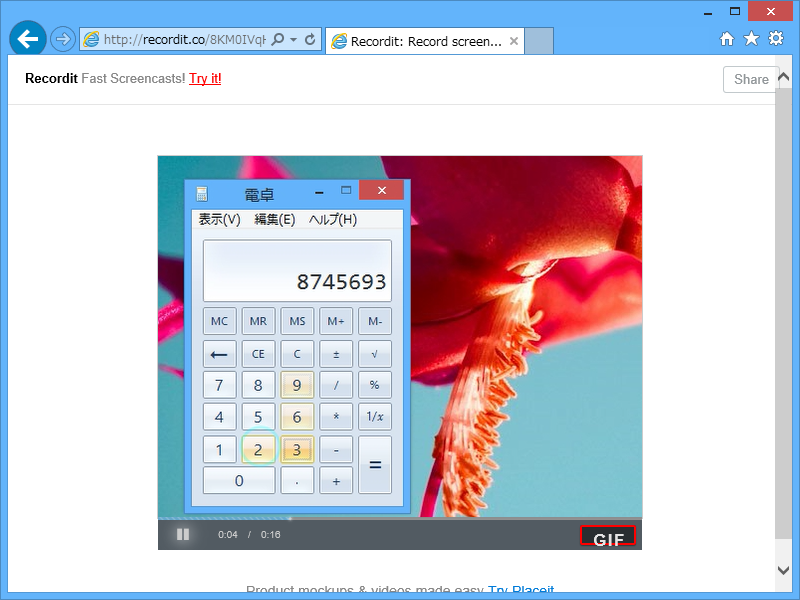Click calculator digit 4 key
Image resolution: width=800 pixels, height=600 pixels.
click(219, 417)
